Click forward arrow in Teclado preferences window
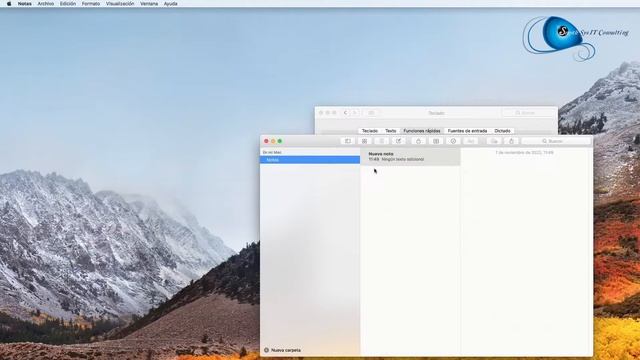 tap(355, 113)
